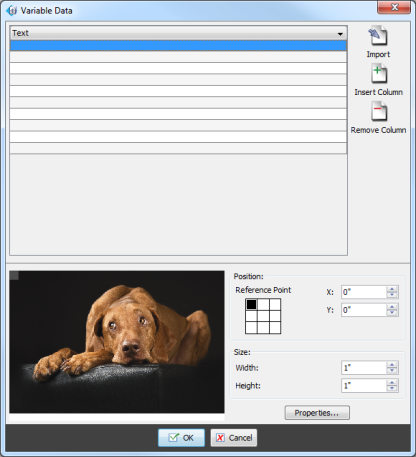
Task: Click the Variable Data app icon in title bar
Action: pyautogui.click(x=12, y=11)
